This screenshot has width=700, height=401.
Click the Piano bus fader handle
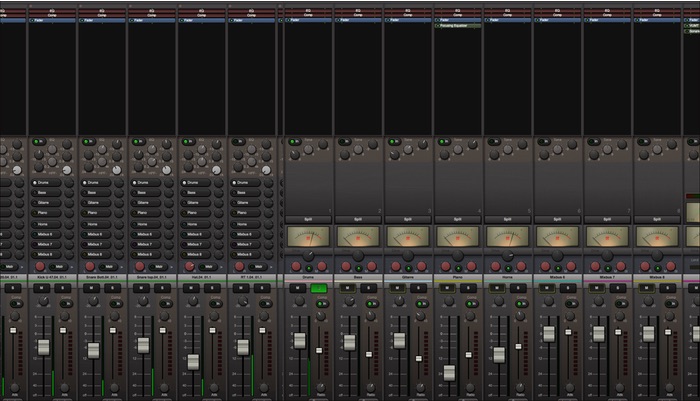449,371
